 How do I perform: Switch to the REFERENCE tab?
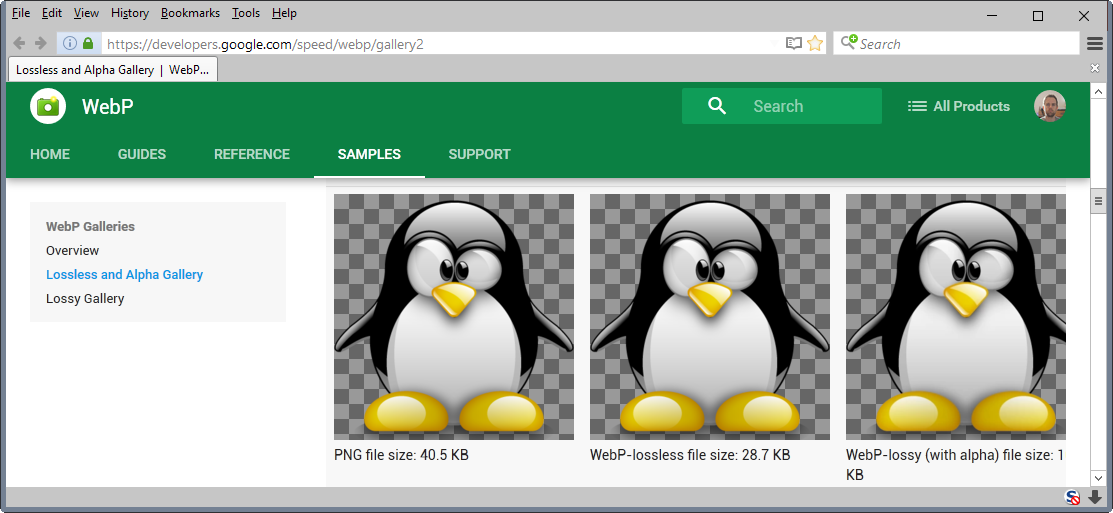[252, 154]
